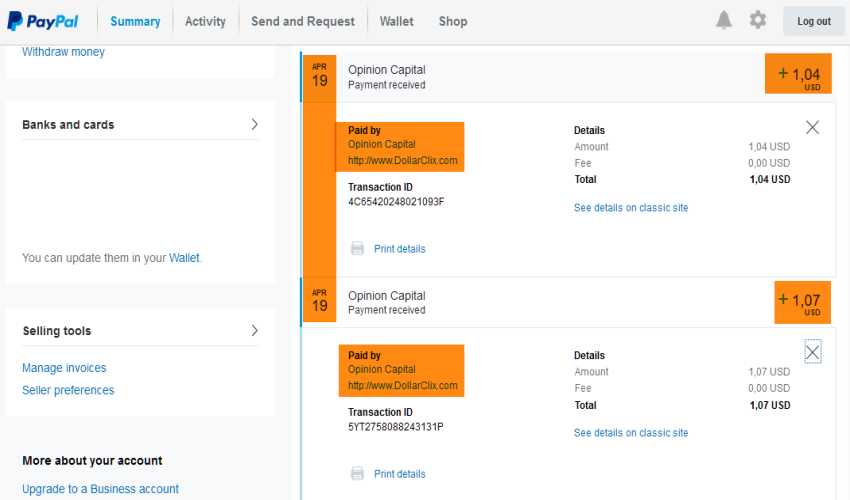850x500 pixels.
Task: Click Opinion Capital title of the 1,04 payment
Action: (387, 70)
